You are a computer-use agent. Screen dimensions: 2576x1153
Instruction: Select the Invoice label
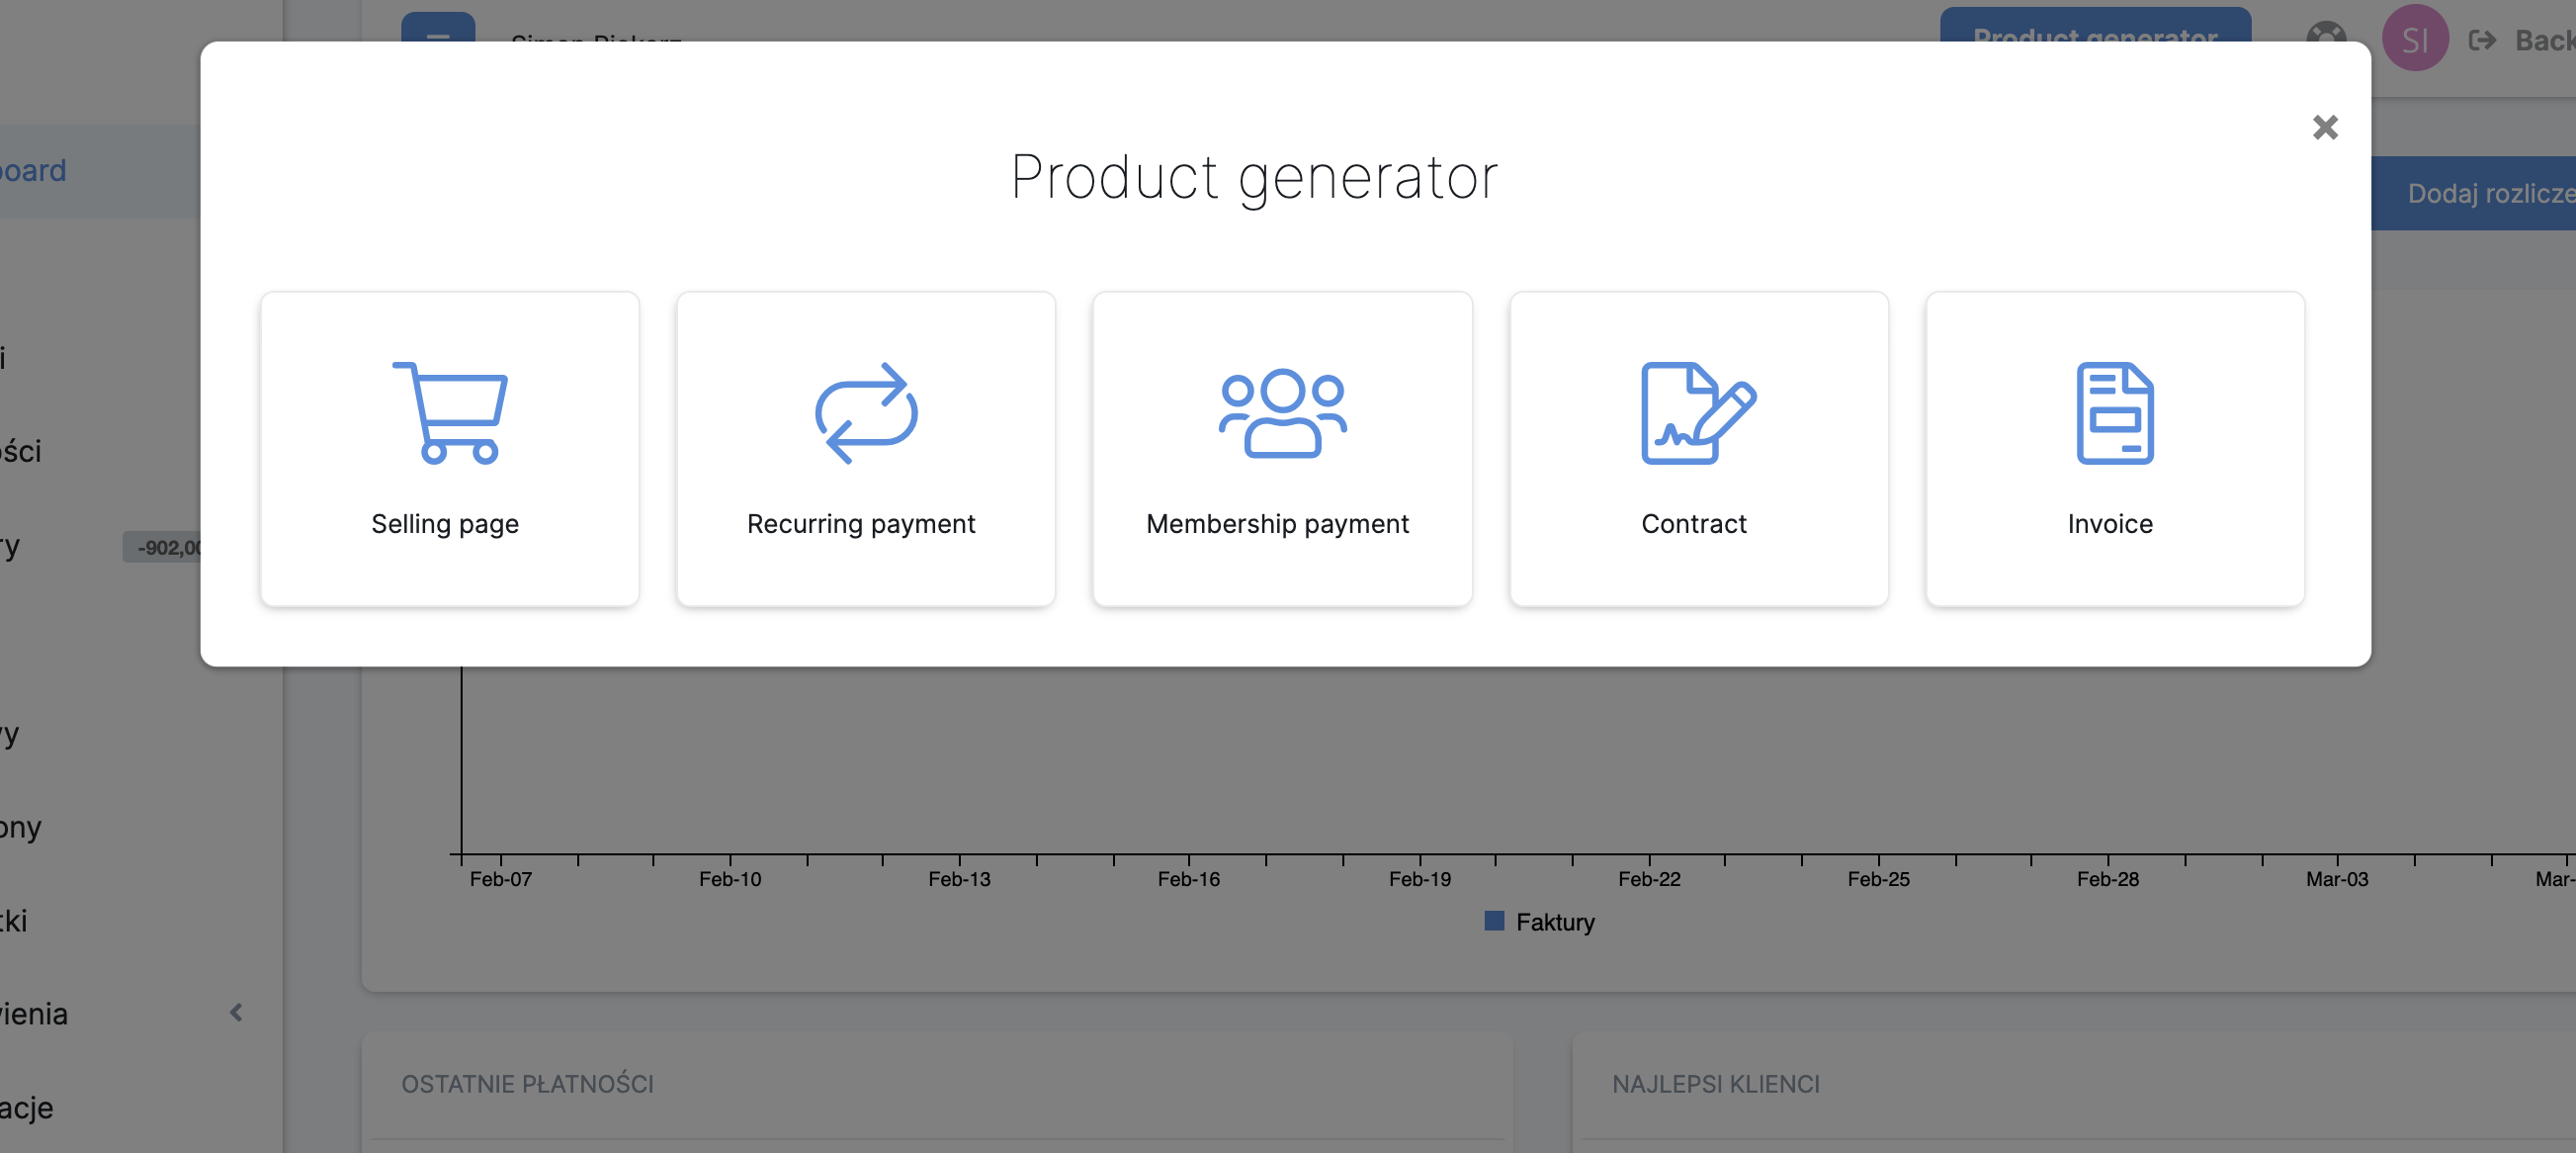[2110, 524]
